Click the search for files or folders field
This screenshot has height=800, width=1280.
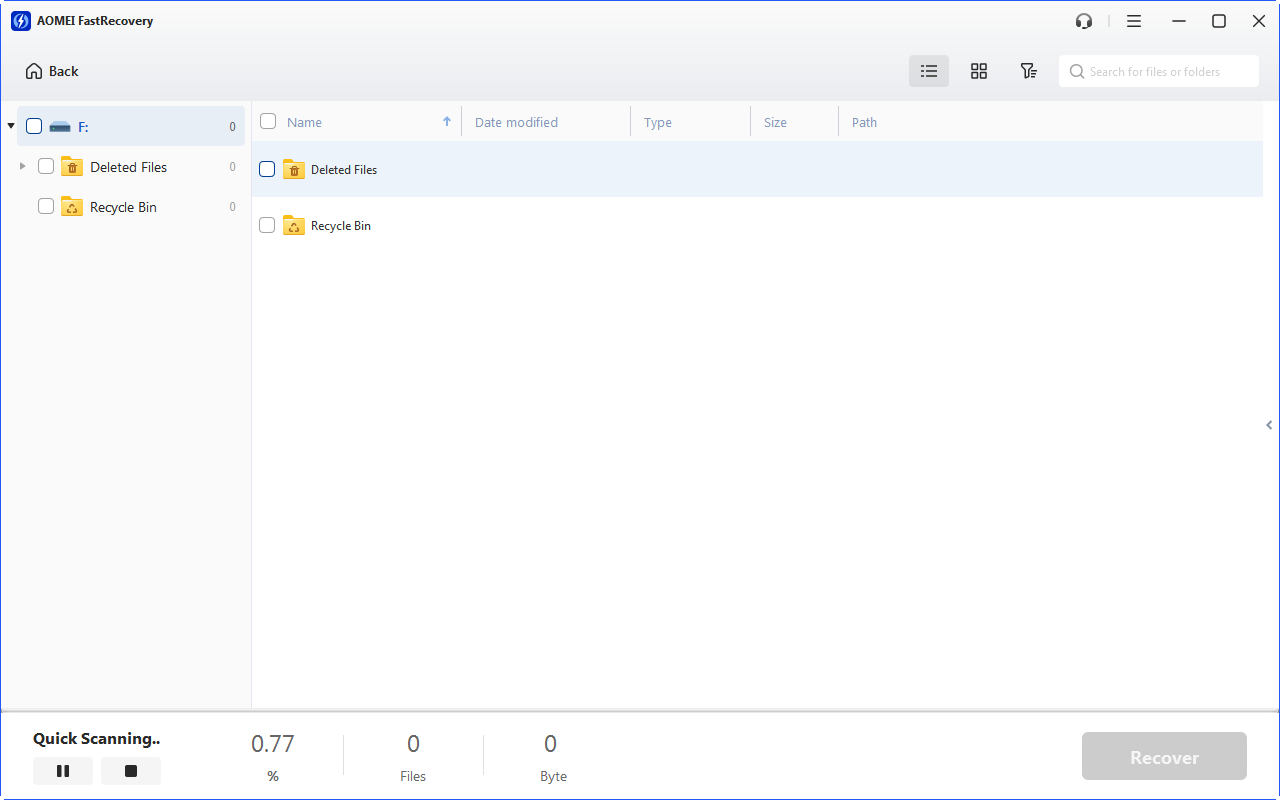(1159, 71)
